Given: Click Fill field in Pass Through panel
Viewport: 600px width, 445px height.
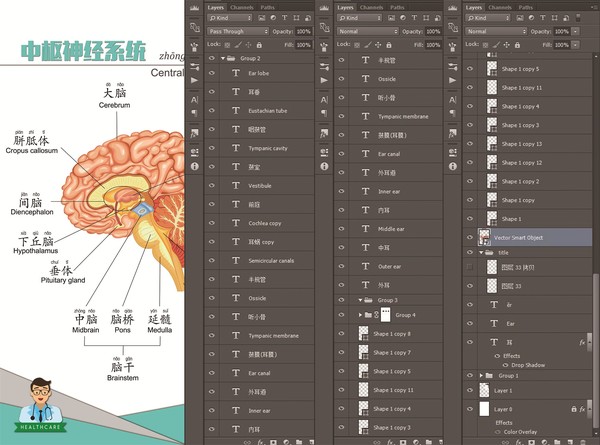Looking at the screenshot, I should 303,45.
